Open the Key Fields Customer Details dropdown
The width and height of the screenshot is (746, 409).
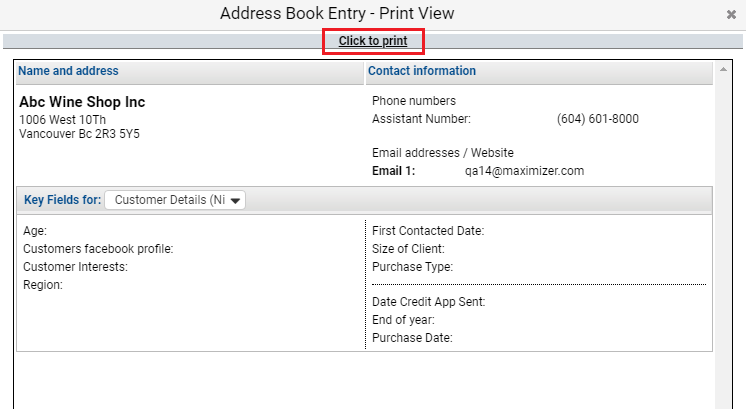(175, 200)
